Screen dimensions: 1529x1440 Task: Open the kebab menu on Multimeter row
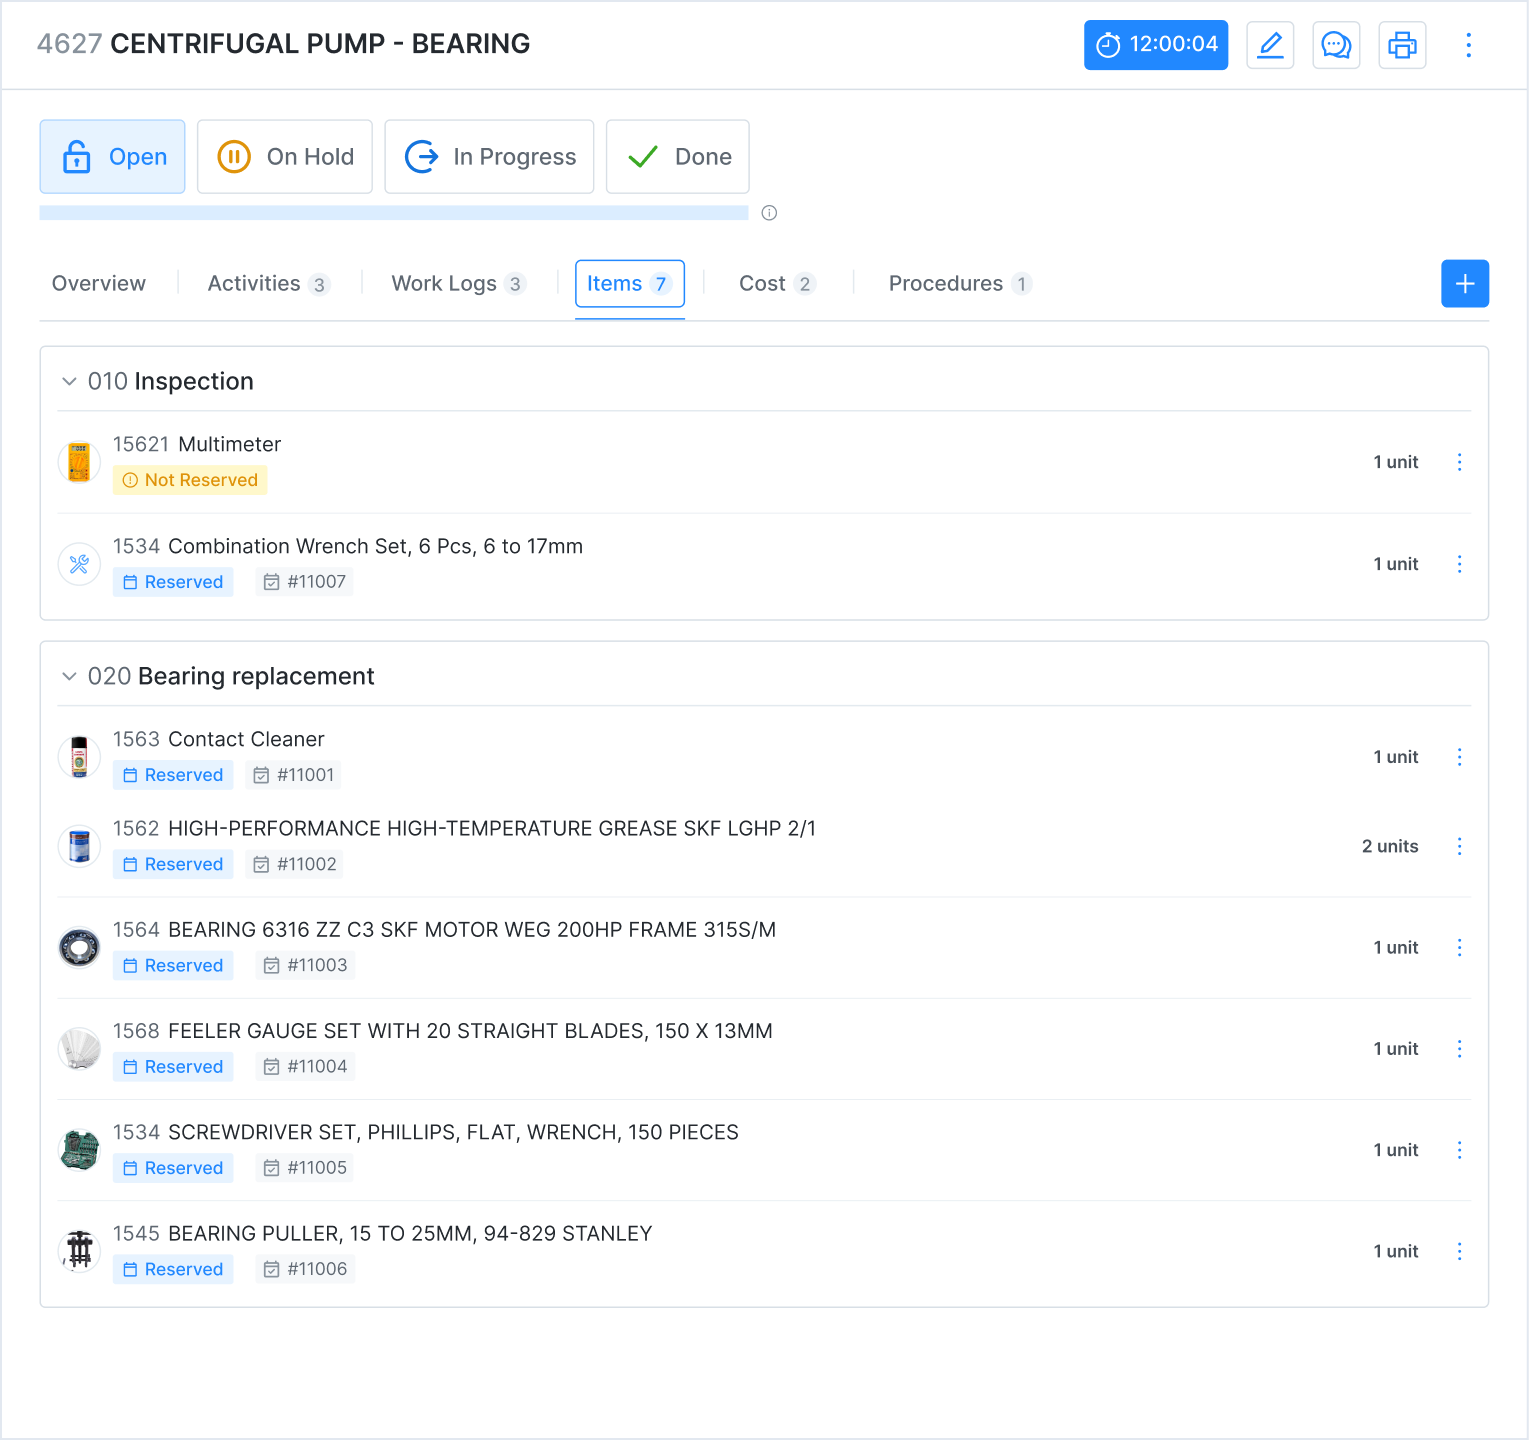(x=1459, y=462)
